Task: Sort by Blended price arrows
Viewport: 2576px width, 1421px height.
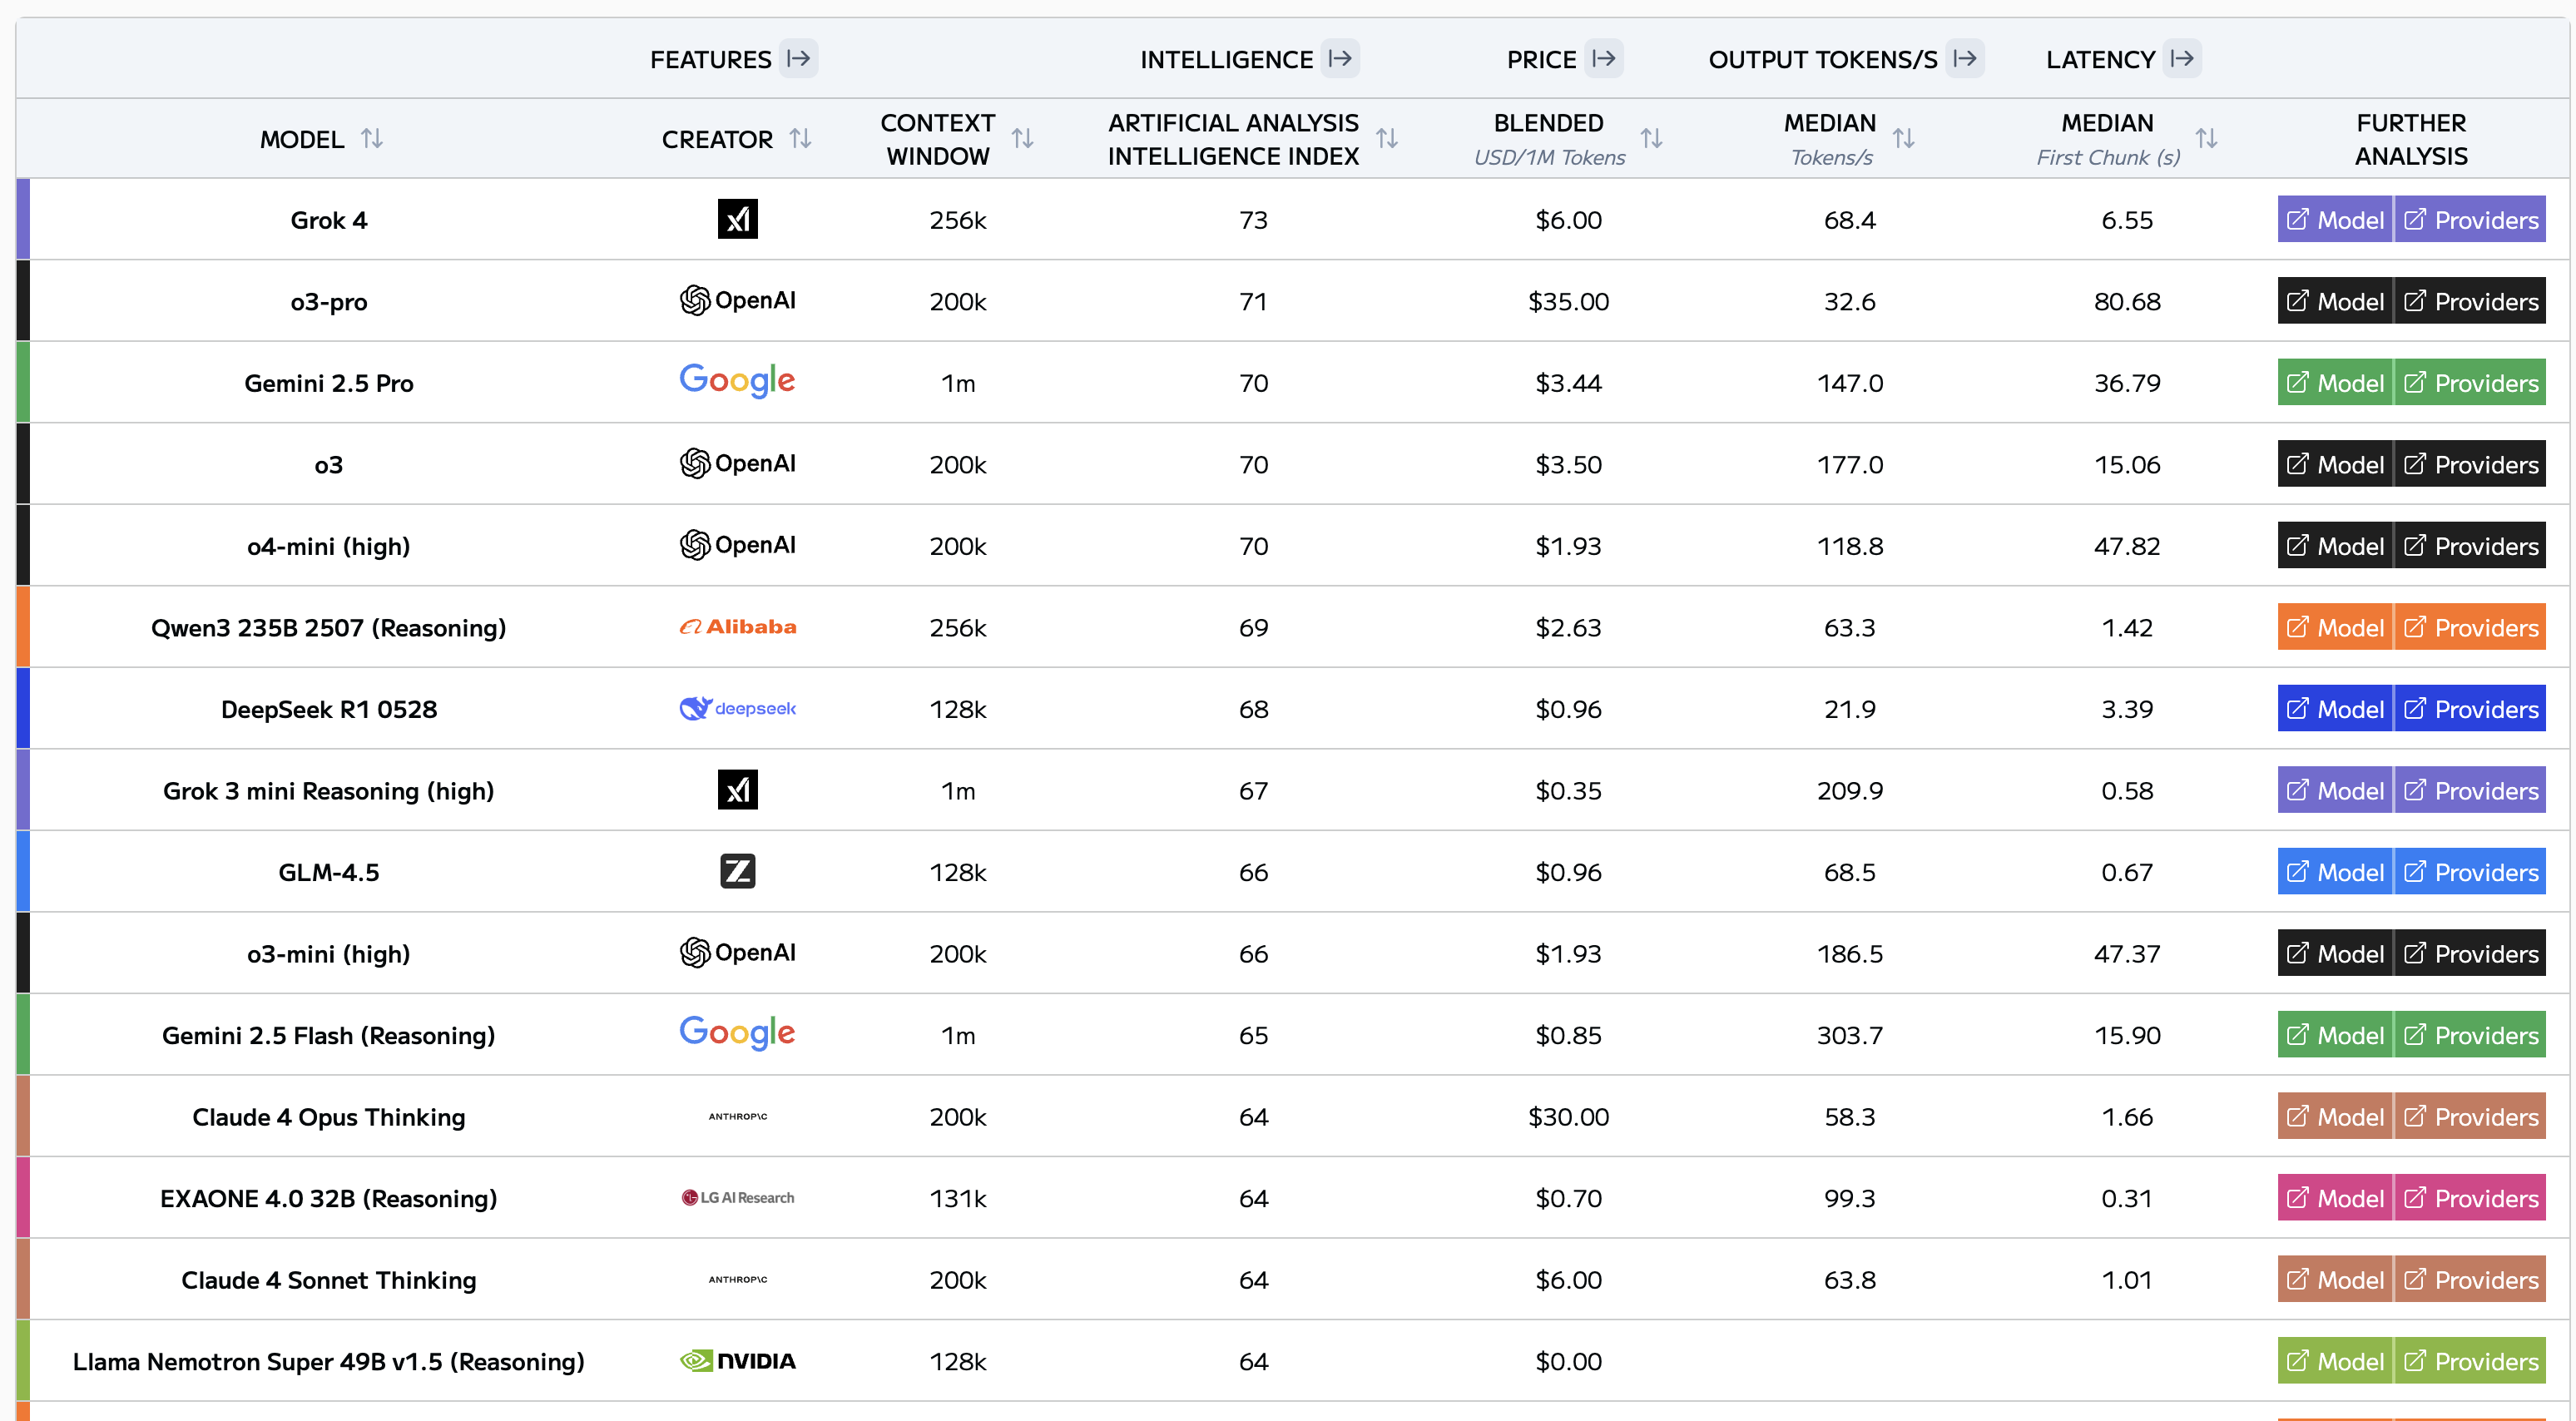Action: point(1651,138)
